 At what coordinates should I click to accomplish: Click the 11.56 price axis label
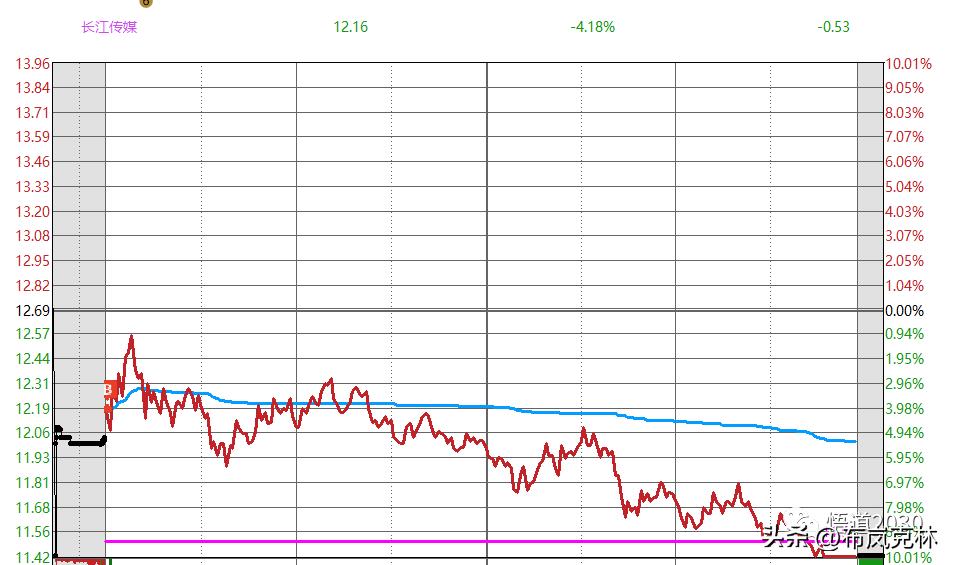point(33,532)
